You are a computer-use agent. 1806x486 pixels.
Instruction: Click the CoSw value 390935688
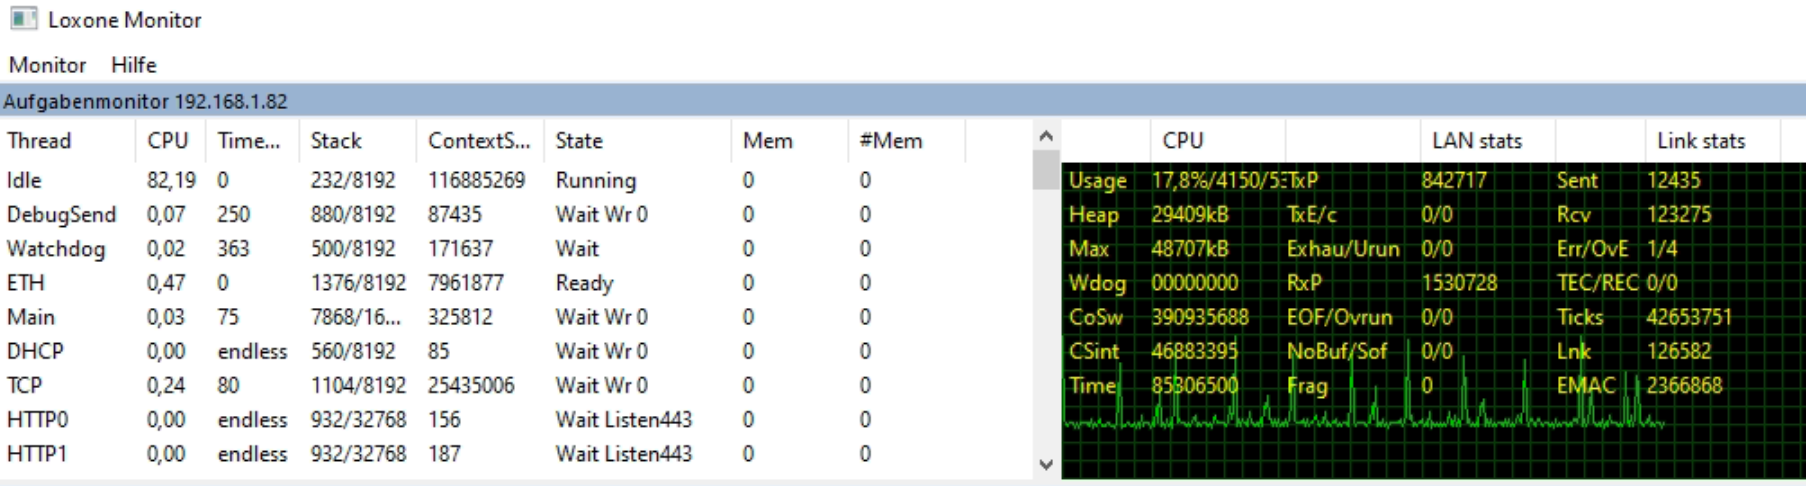coord(1200,317)
